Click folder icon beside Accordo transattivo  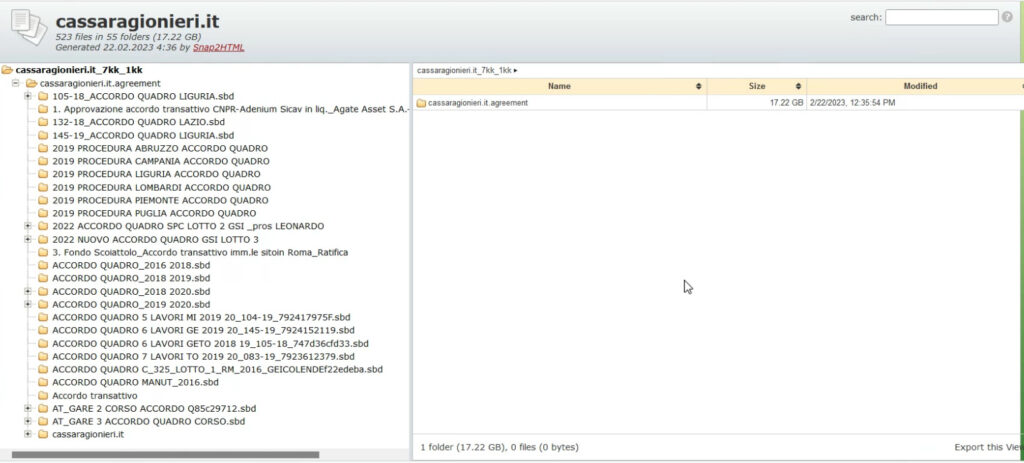(43, 396)
